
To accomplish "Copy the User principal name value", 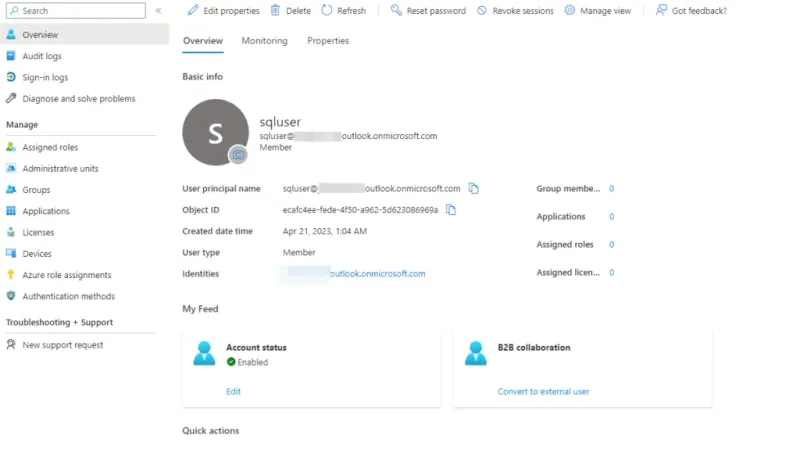I will click(x=474, y=188).
